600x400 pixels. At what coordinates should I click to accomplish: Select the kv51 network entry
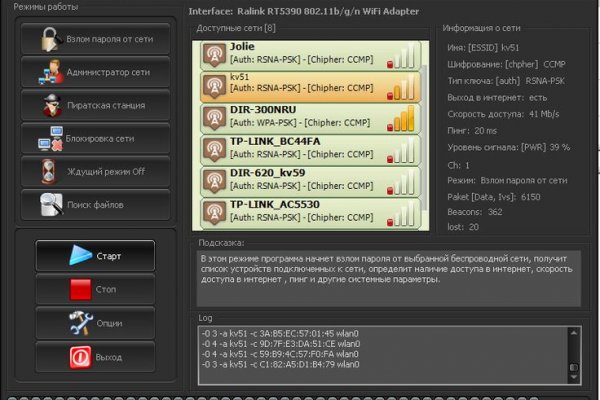point(300,85)
